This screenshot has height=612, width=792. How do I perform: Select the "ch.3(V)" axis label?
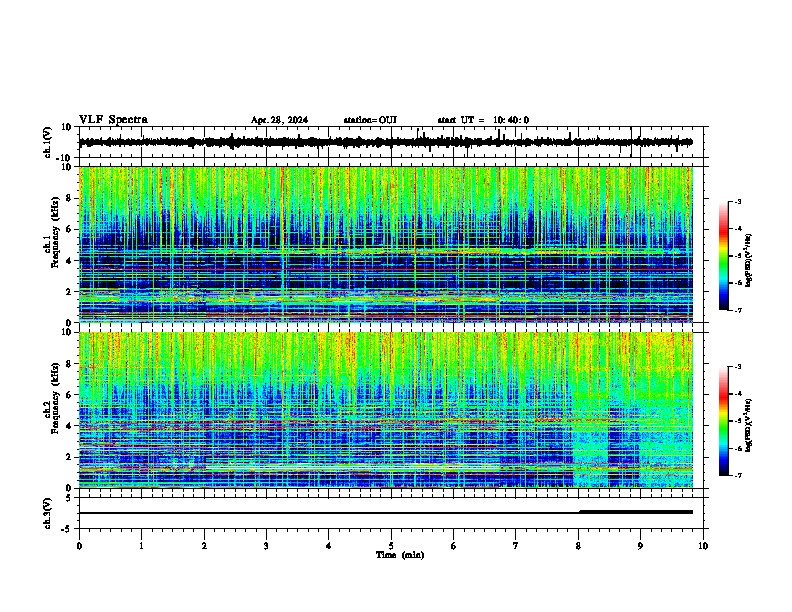48,514
